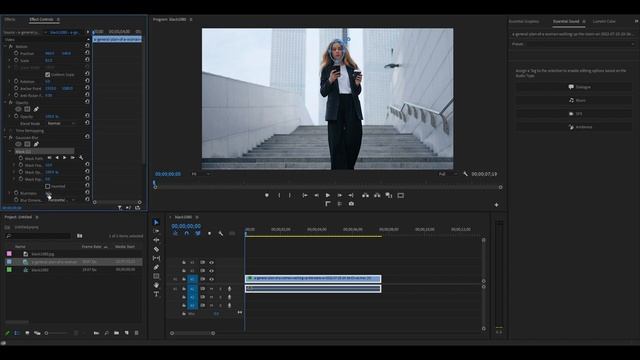Pick the free draw bezier under Opacity

pyautogui.click(x=36, y=109)
